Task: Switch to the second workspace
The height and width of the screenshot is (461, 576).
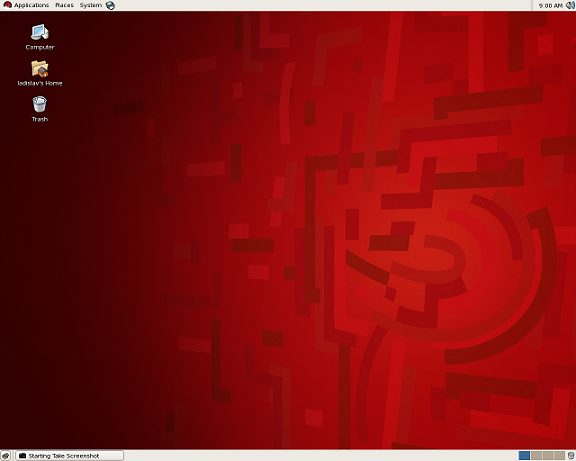Action: pos(536,456)
